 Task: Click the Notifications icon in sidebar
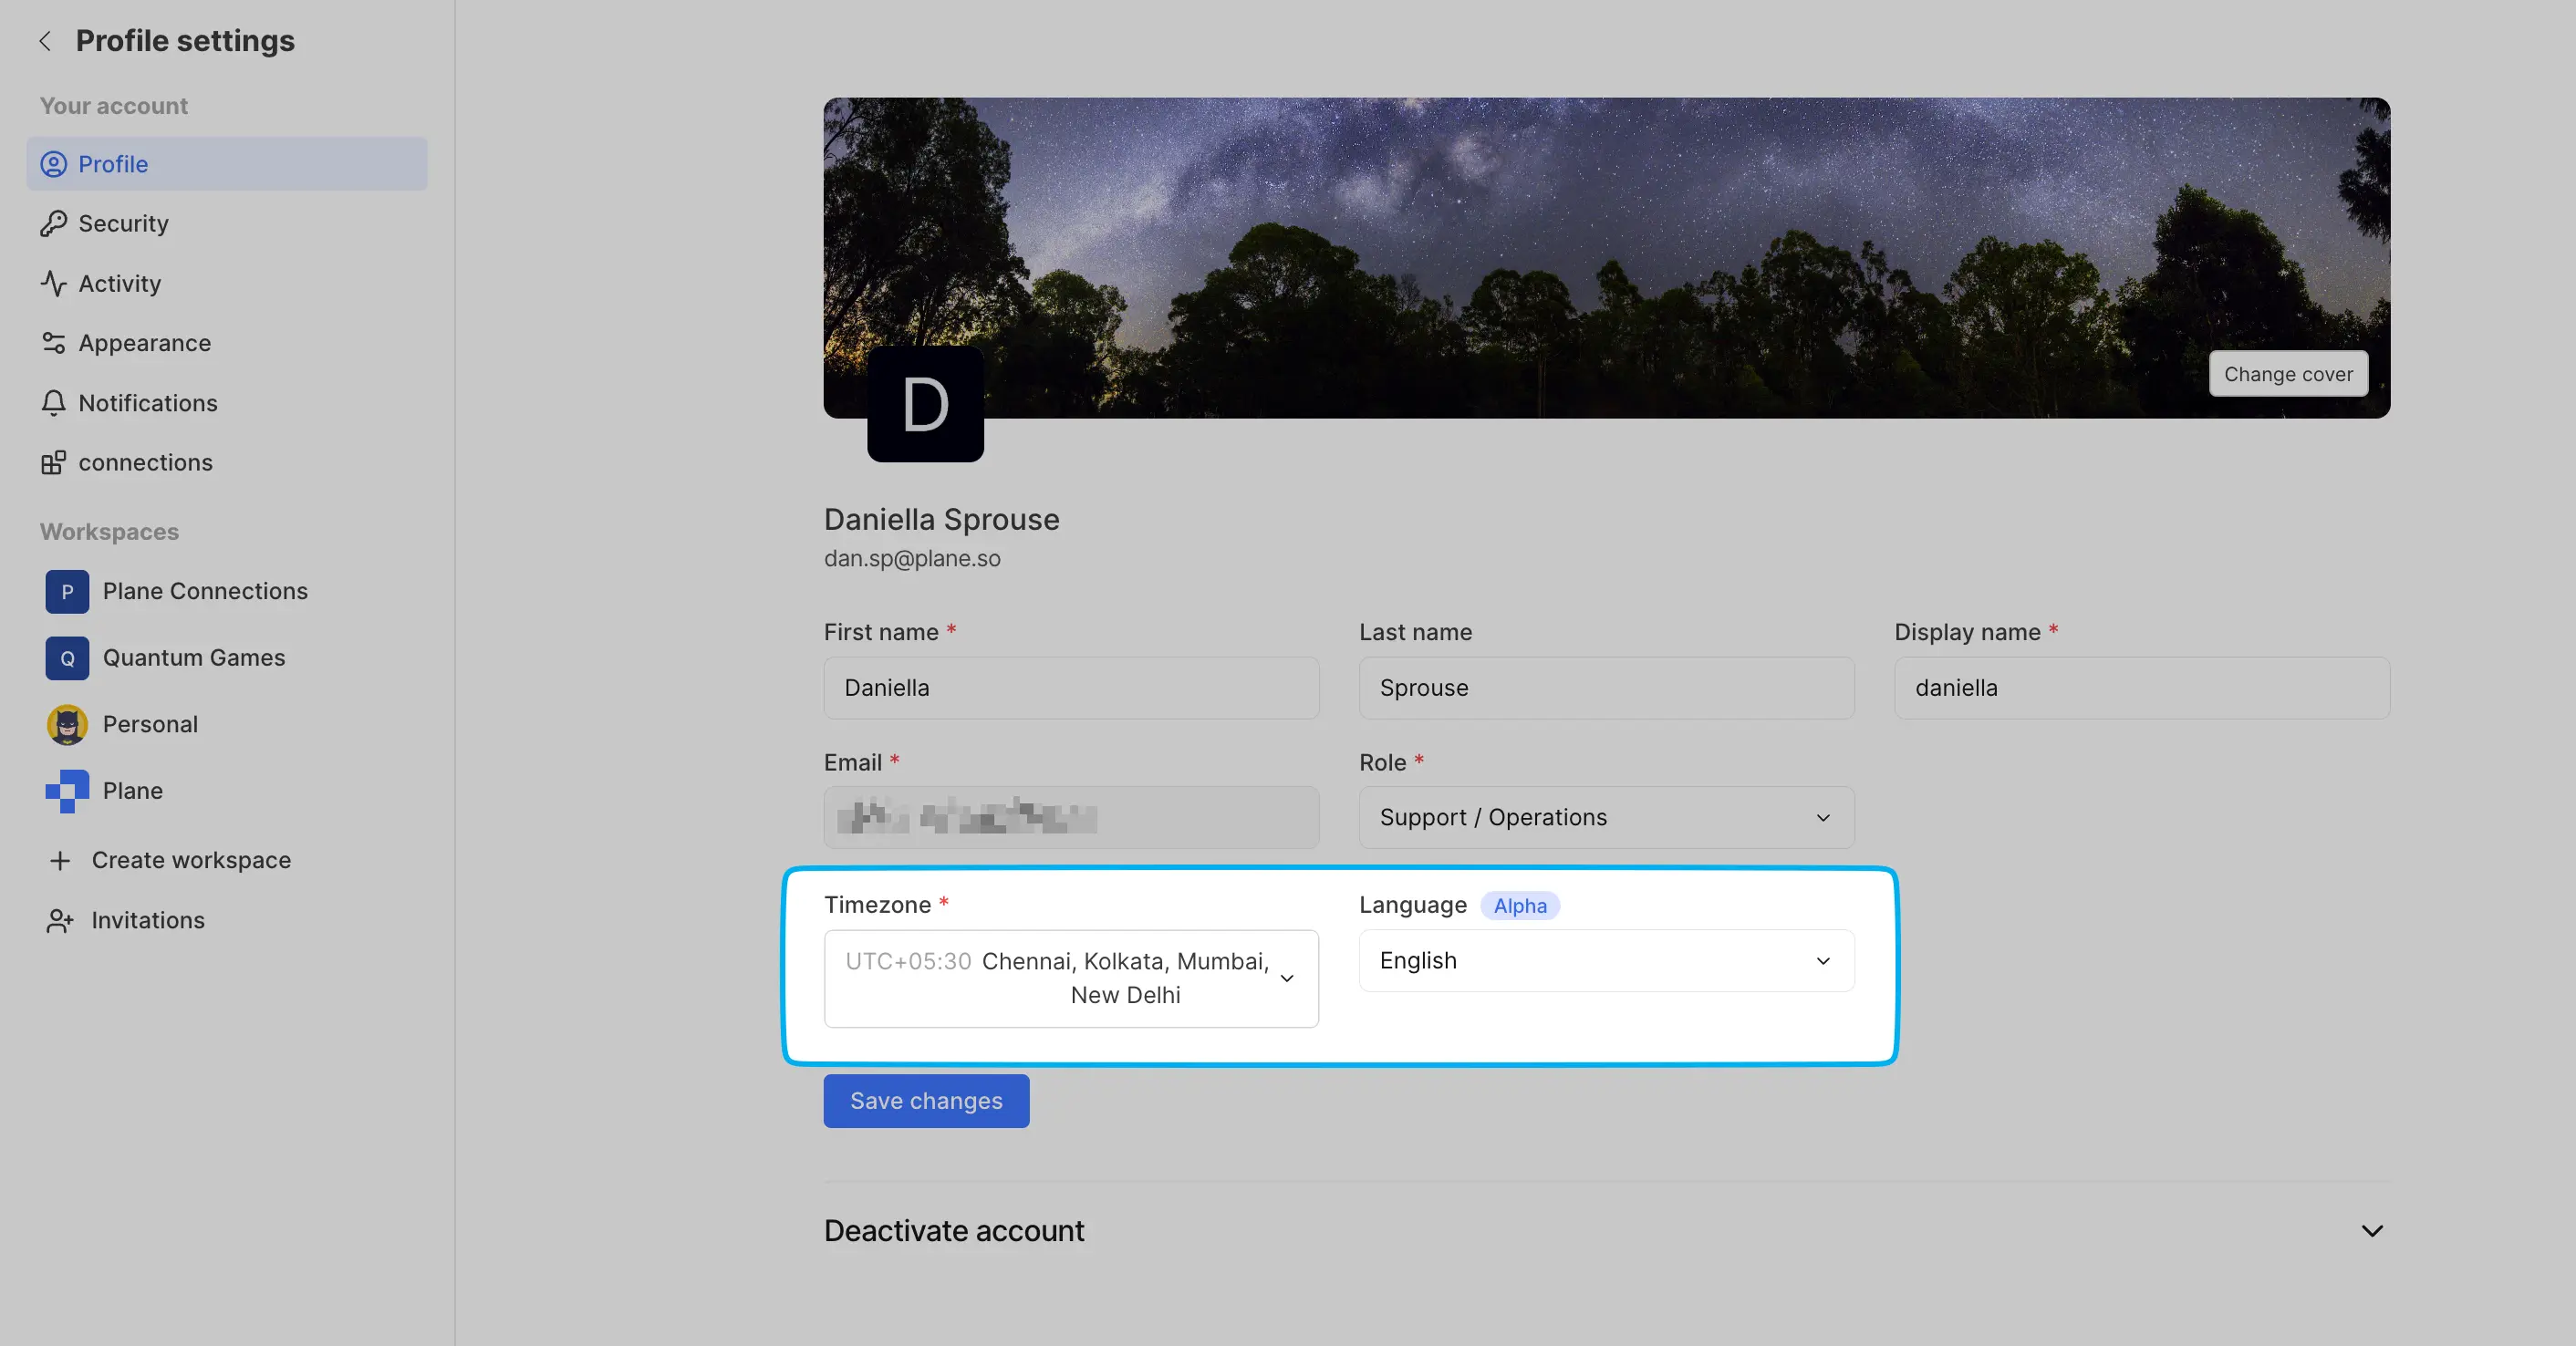[x=55, y=402]
